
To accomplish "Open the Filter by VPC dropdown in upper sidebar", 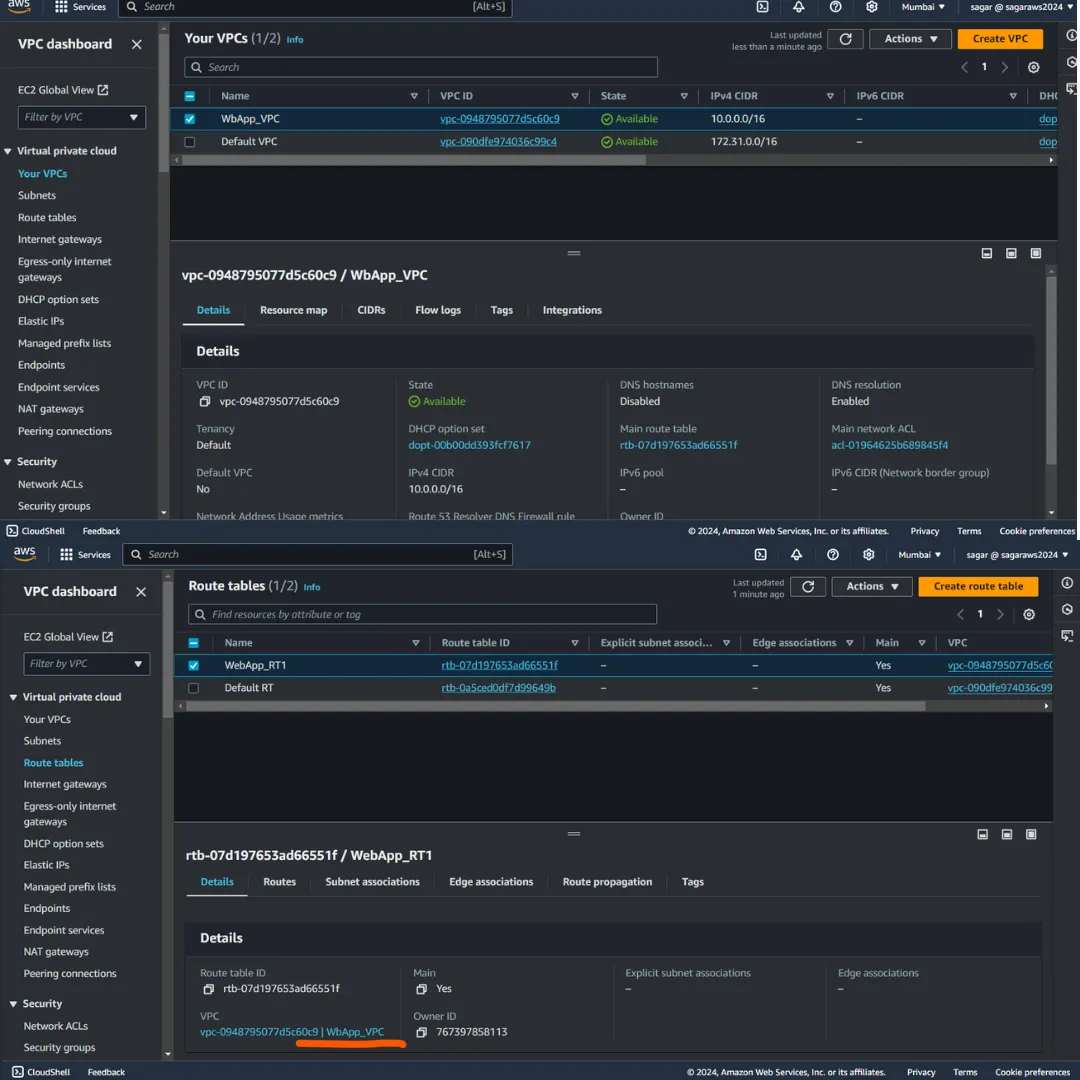I will pyautogui.click(x=81, y=117).
